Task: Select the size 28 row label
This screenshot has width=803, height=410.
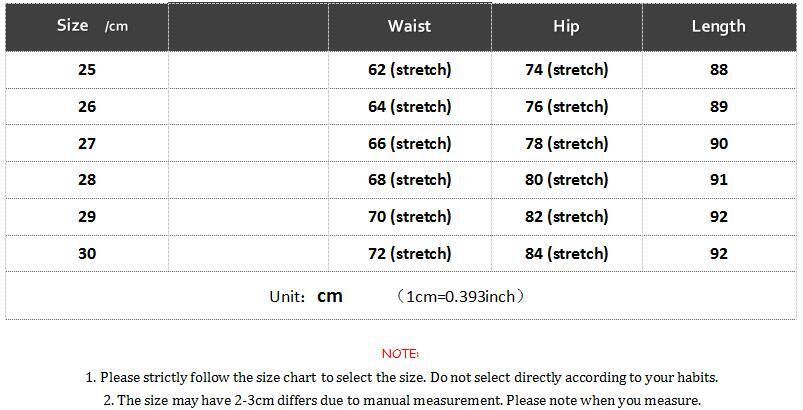Action: pos(87,180)
